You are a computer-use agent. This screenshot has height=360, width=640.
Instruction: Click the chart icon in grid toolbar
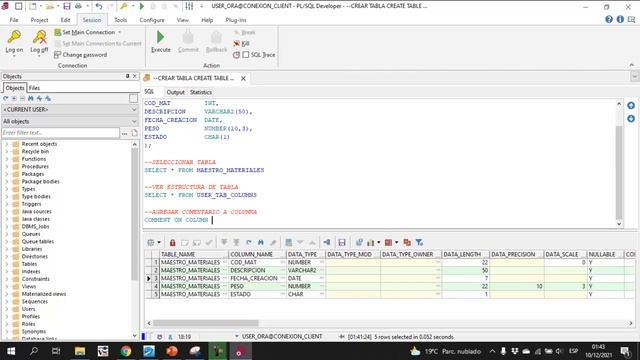coord(370,242)
